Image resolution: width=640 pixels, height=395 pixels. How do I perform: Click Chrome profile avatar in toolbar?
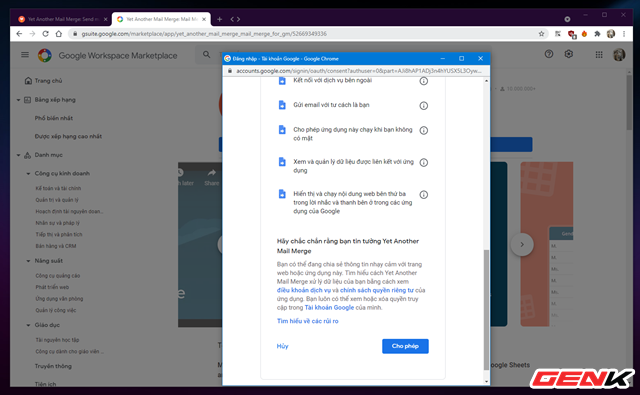611,34
